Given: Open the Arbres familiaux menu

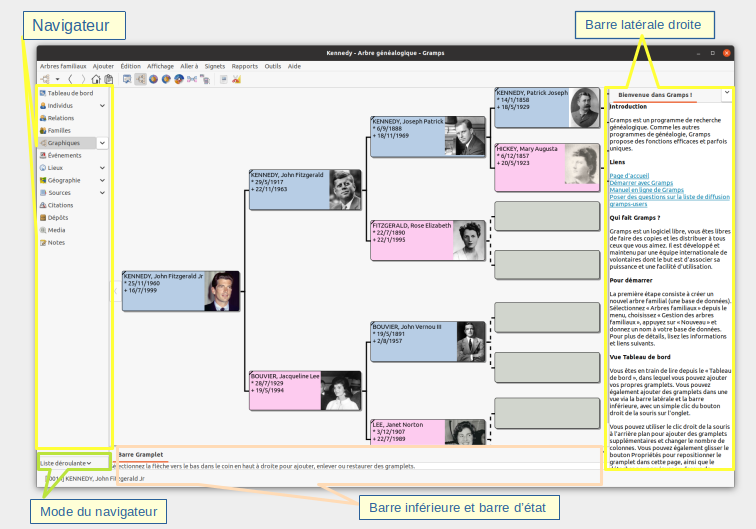Looking at the screenshot, I should [x=63, y=67].
